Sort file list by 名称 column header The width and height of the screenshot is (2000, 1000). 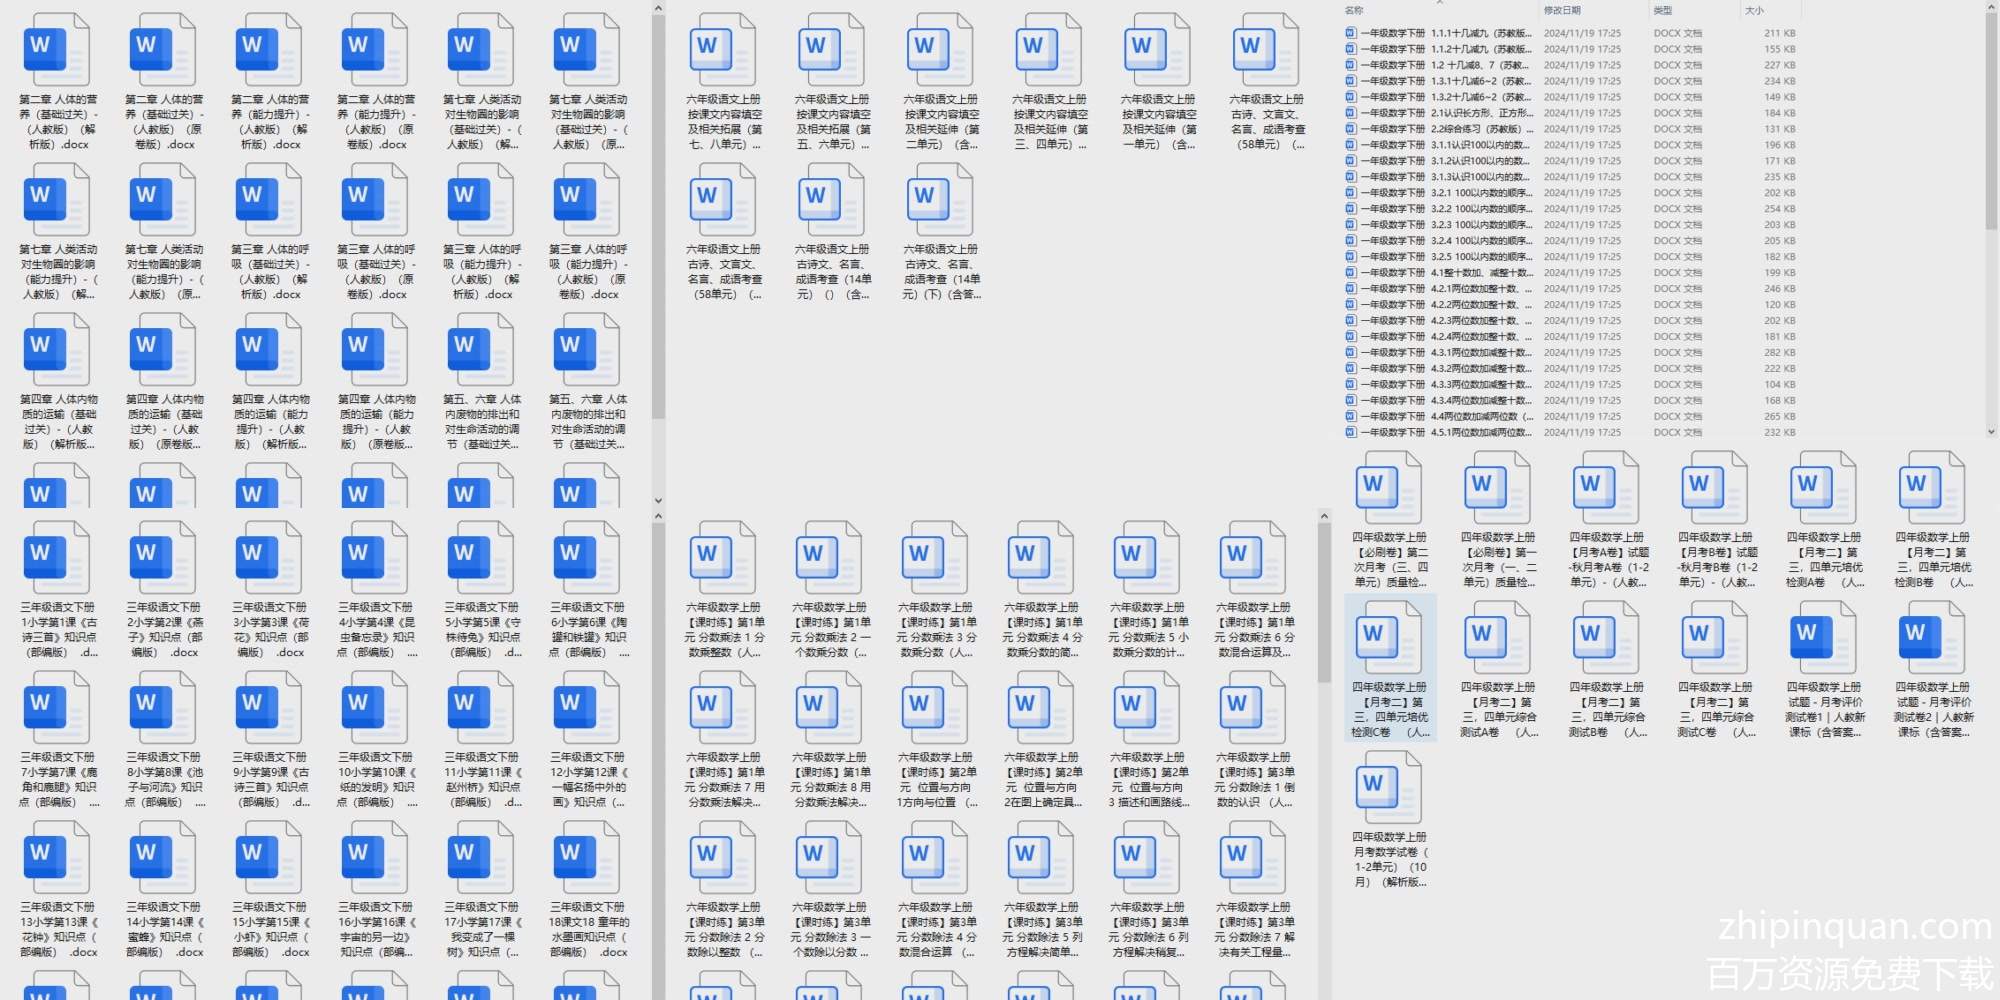[x=1355, y=10]
